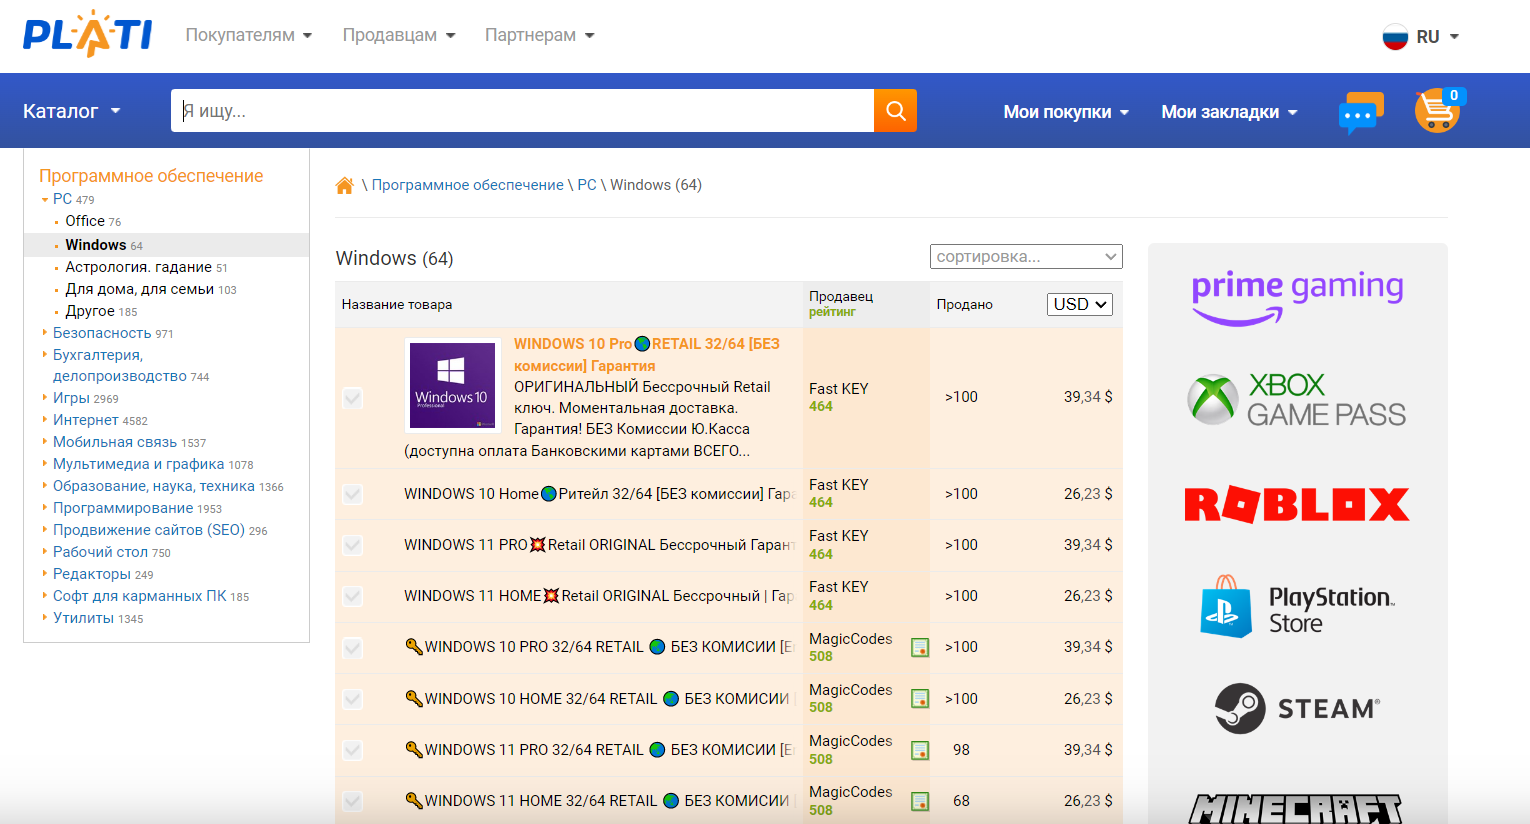Click Продано column header

[964, 304]
